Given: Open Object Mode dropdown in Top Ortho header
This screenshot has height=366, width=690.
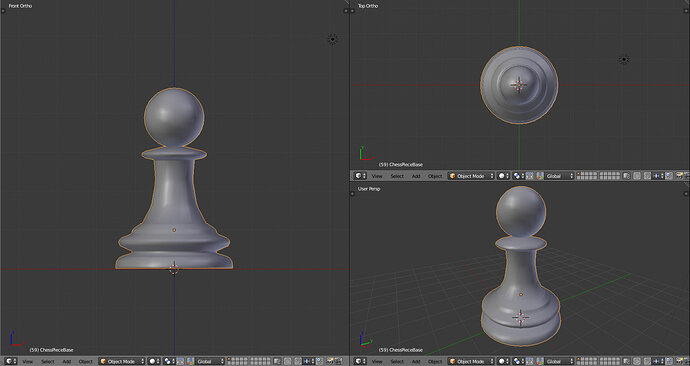Looking at the screenshot, I should (472, 176).
